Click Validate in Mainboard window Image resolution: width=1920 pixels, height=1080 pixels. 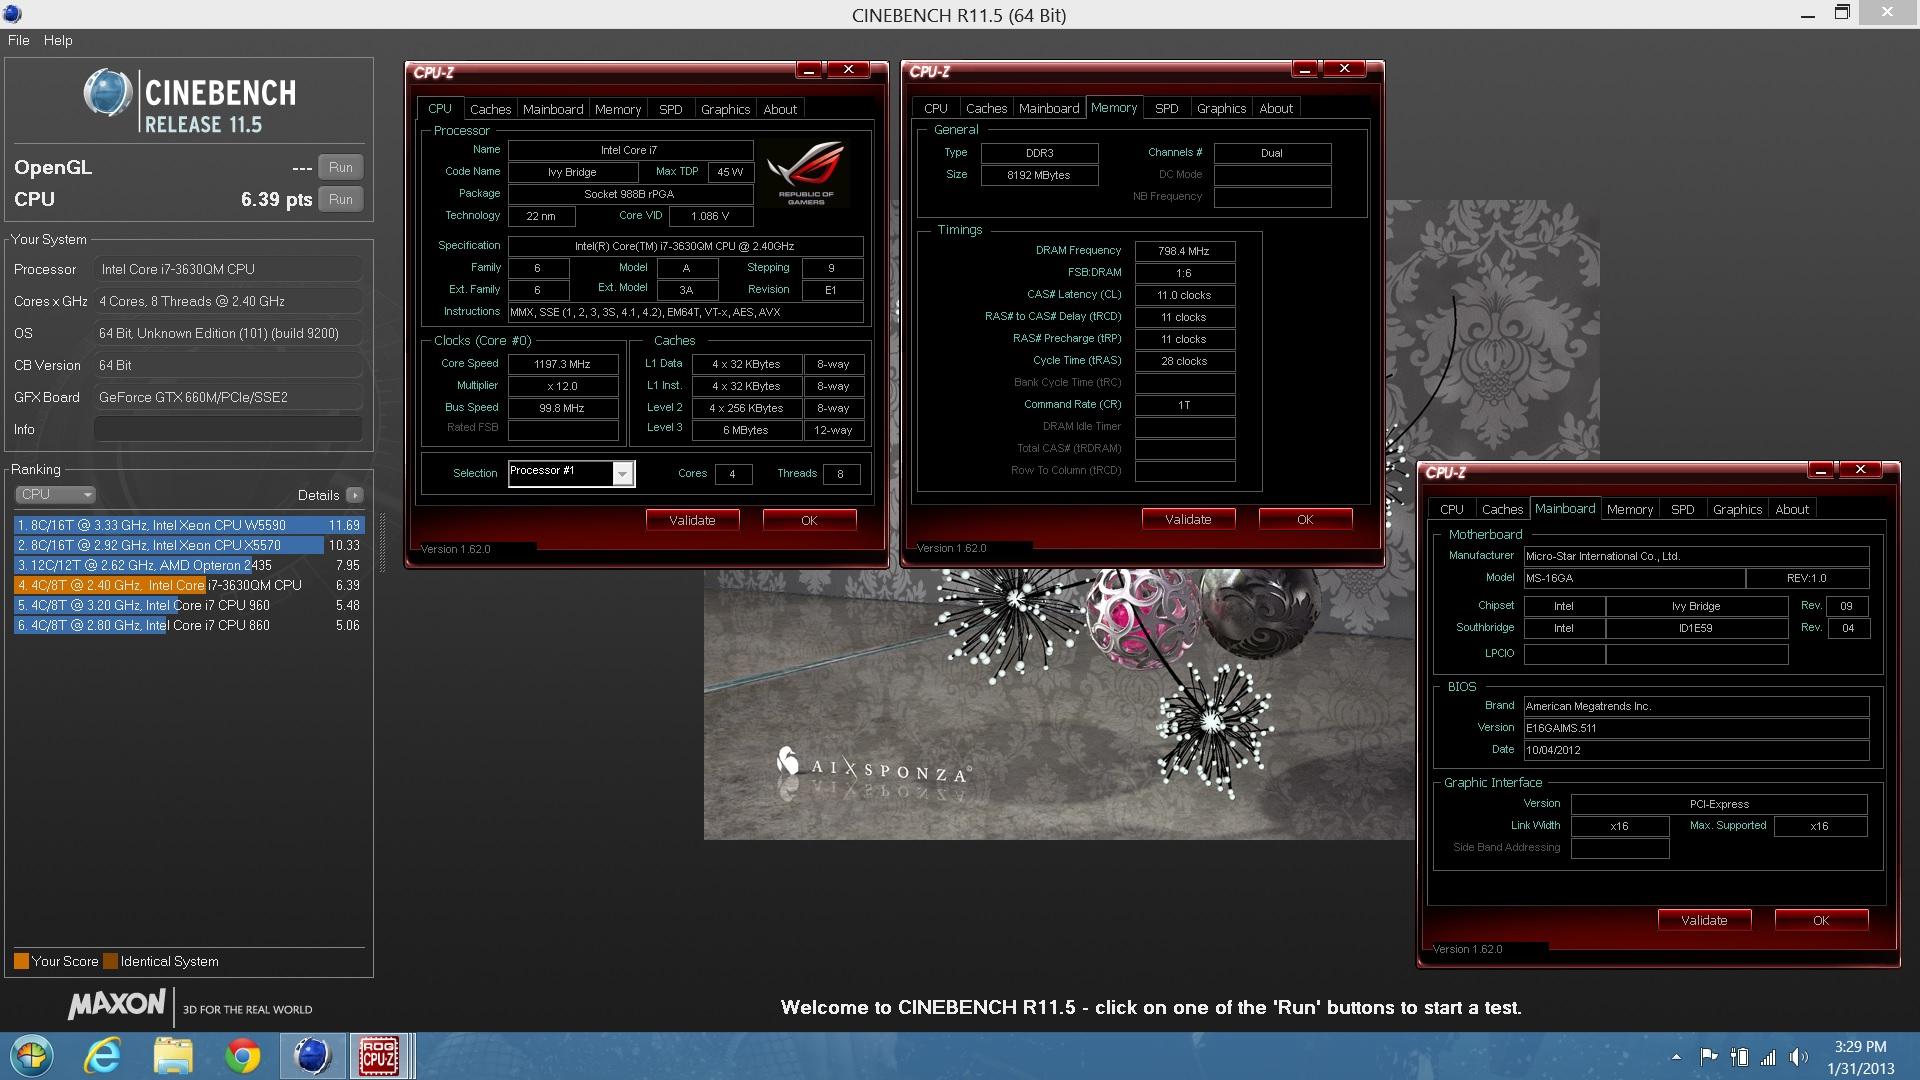coord(1704,920)
